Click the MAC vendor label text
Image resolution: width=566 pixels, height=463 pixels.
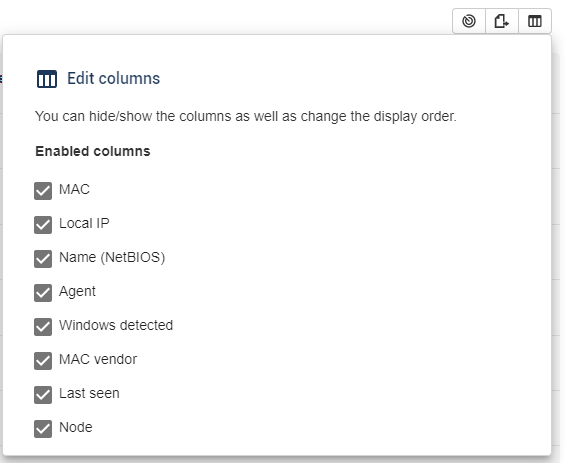(98, 359)
